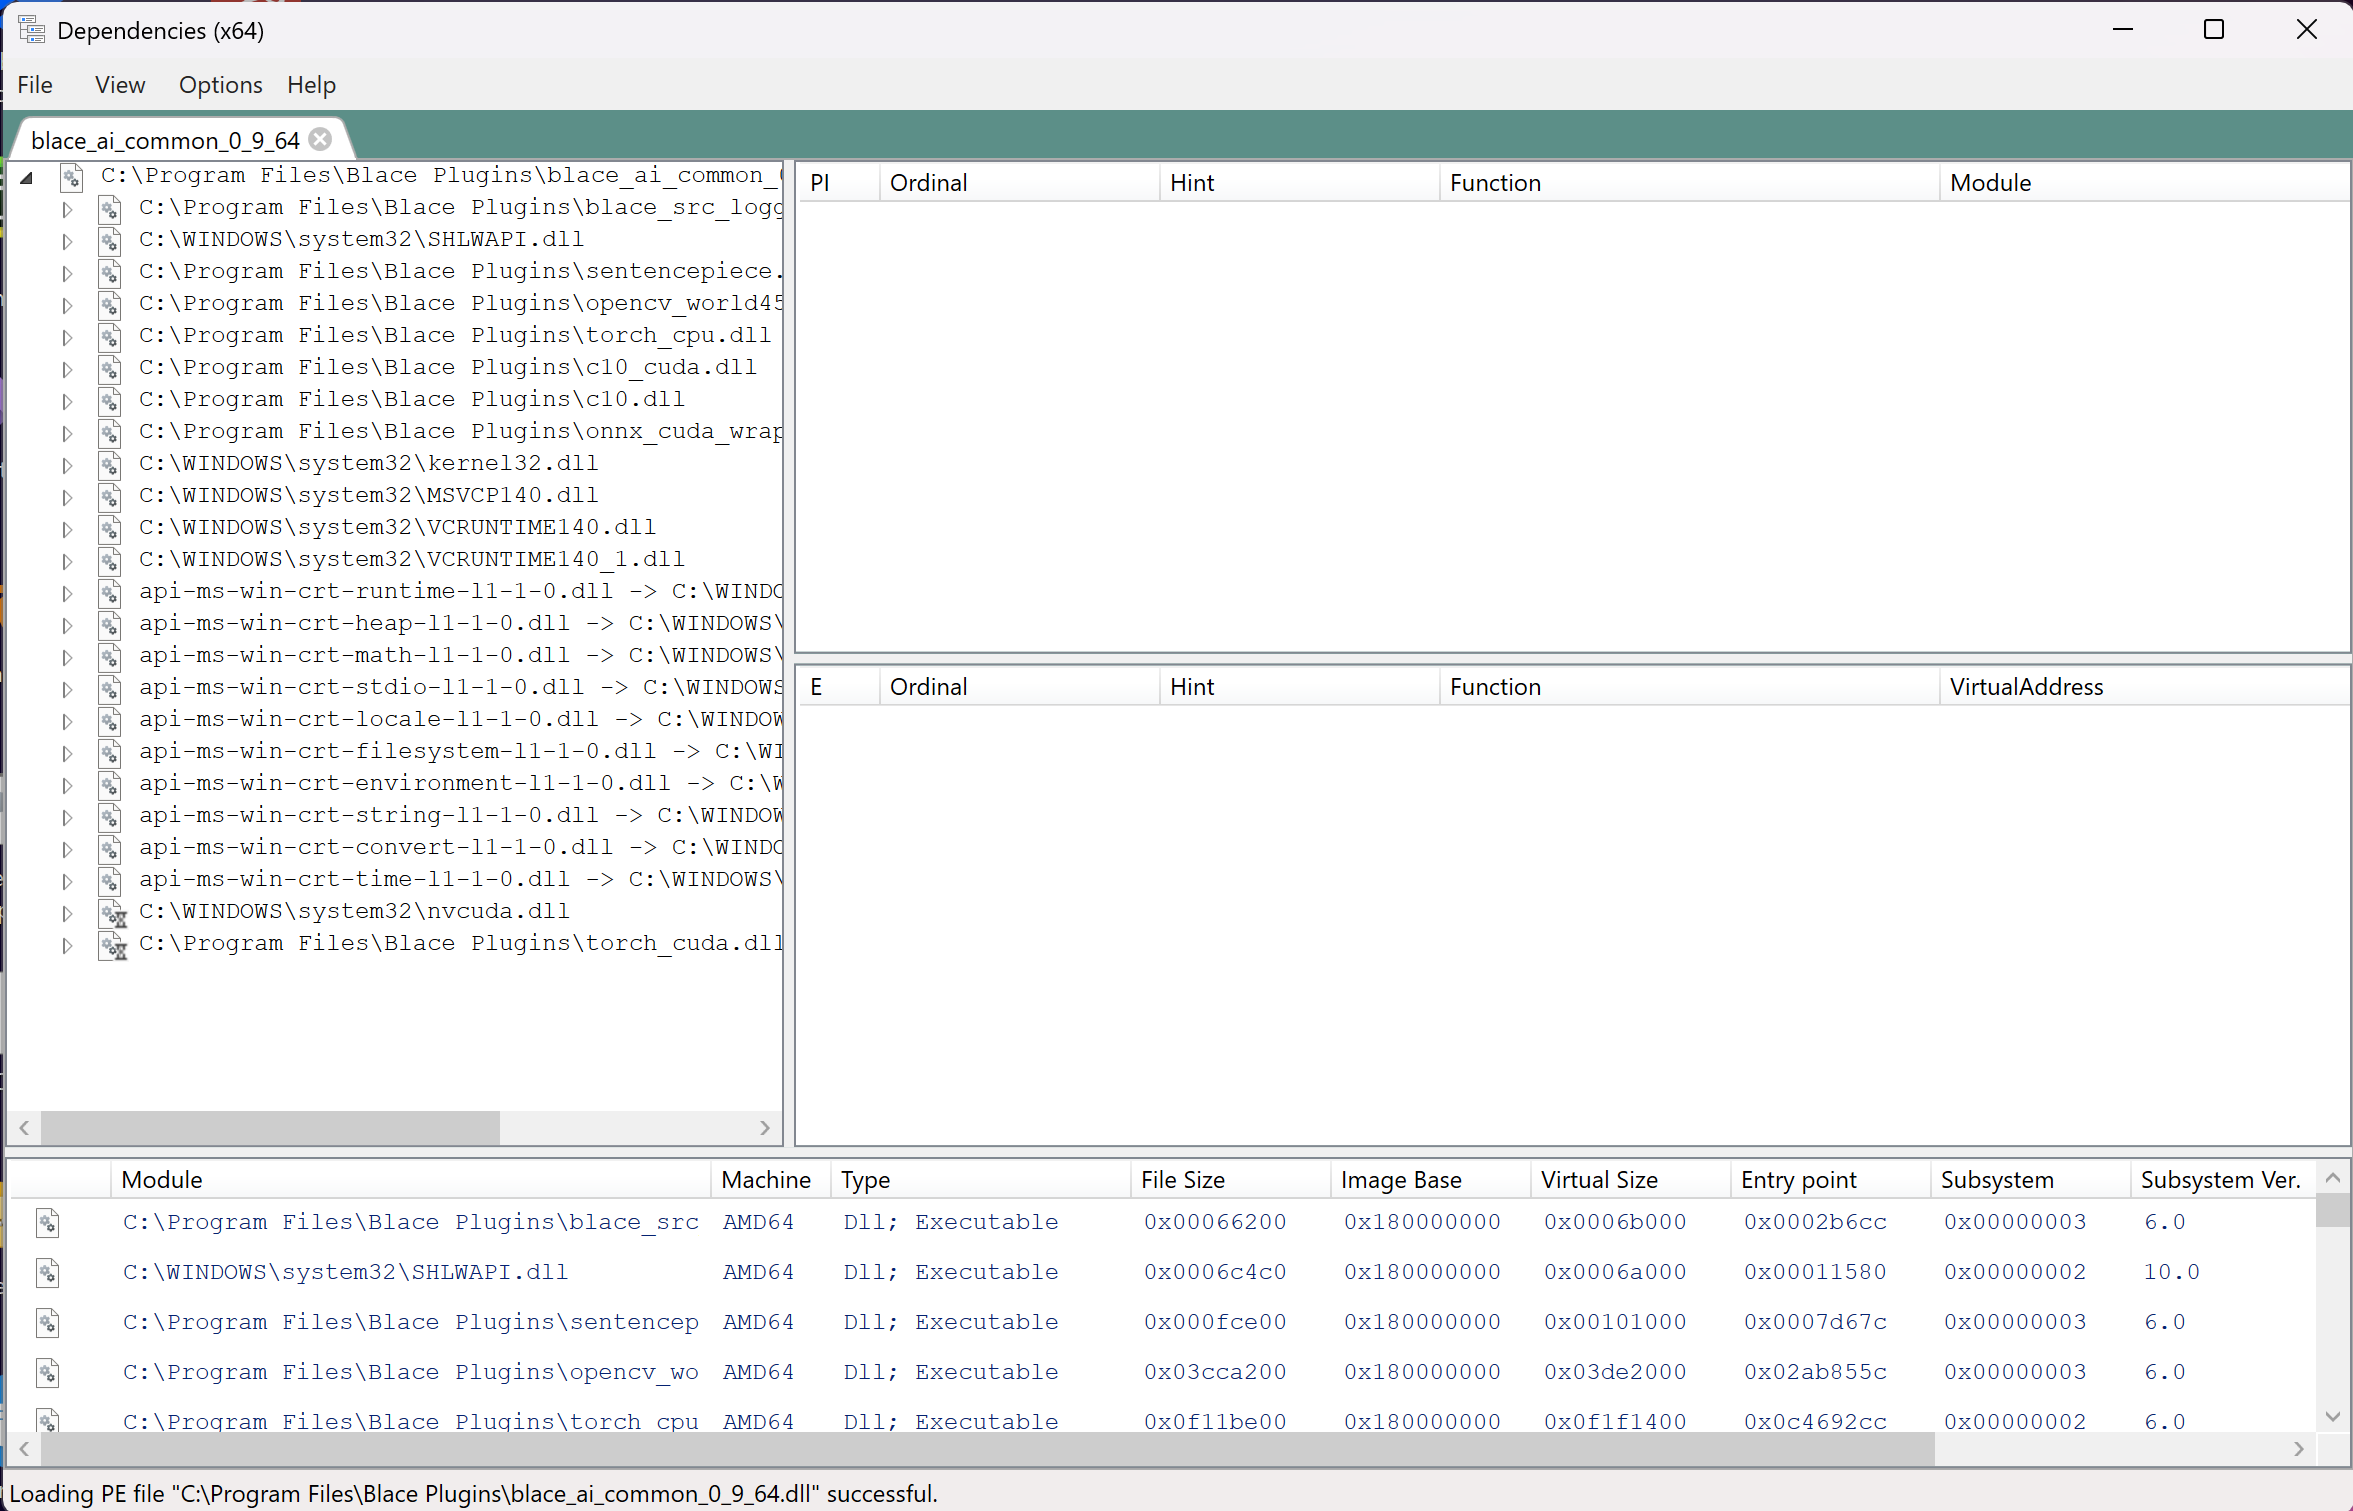Click the module list scroll-down arrow
The image size is (2353, 1511).
pos(2332,1417)
